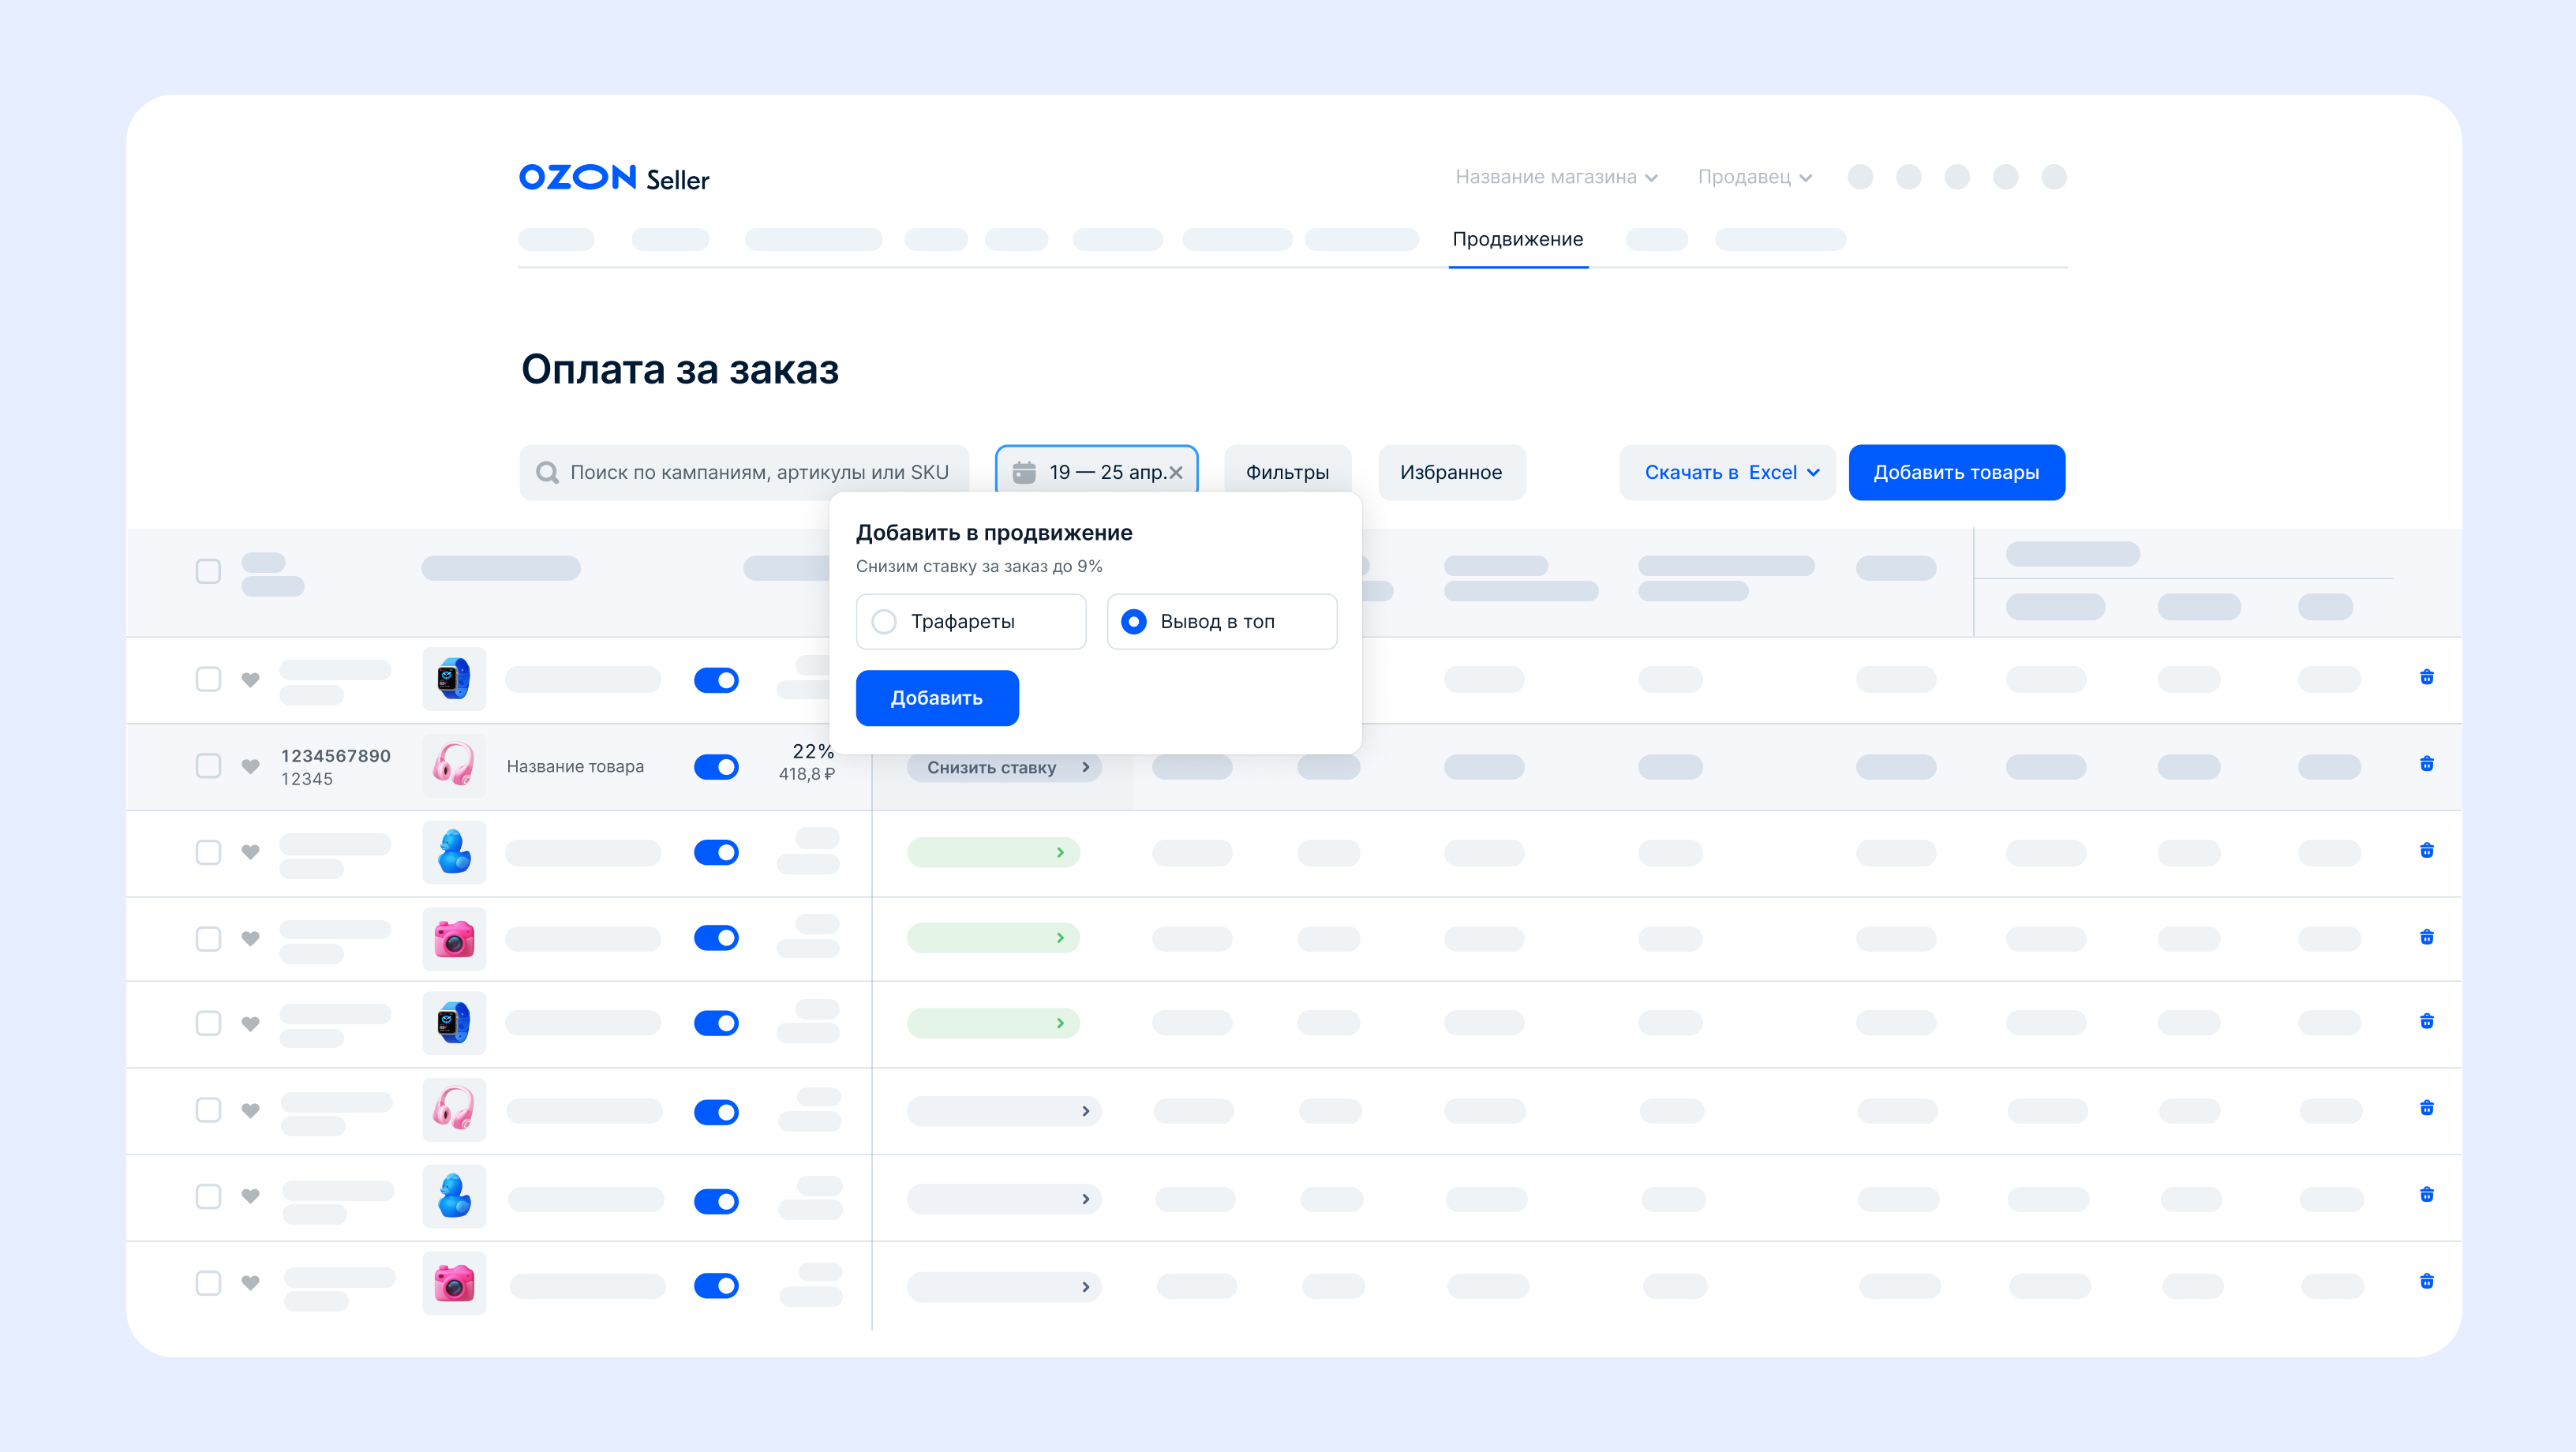
Task: Click the search magnifier icon
Action: (x=547, y=472)
